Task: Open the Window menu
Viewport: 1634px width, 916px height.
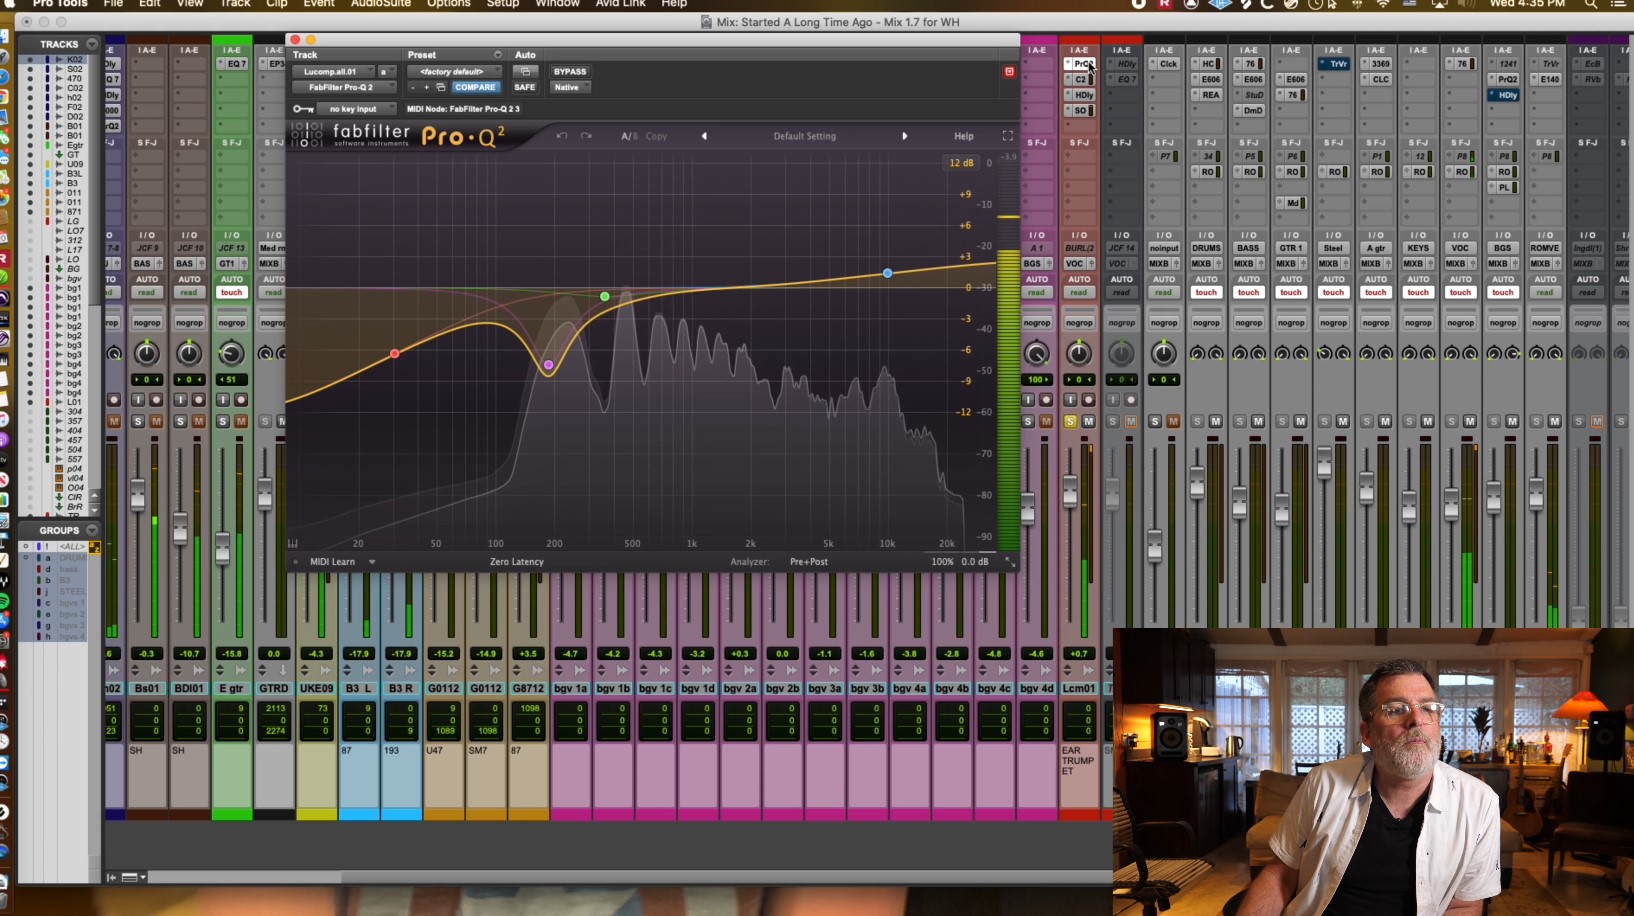Action: (557, 4)
